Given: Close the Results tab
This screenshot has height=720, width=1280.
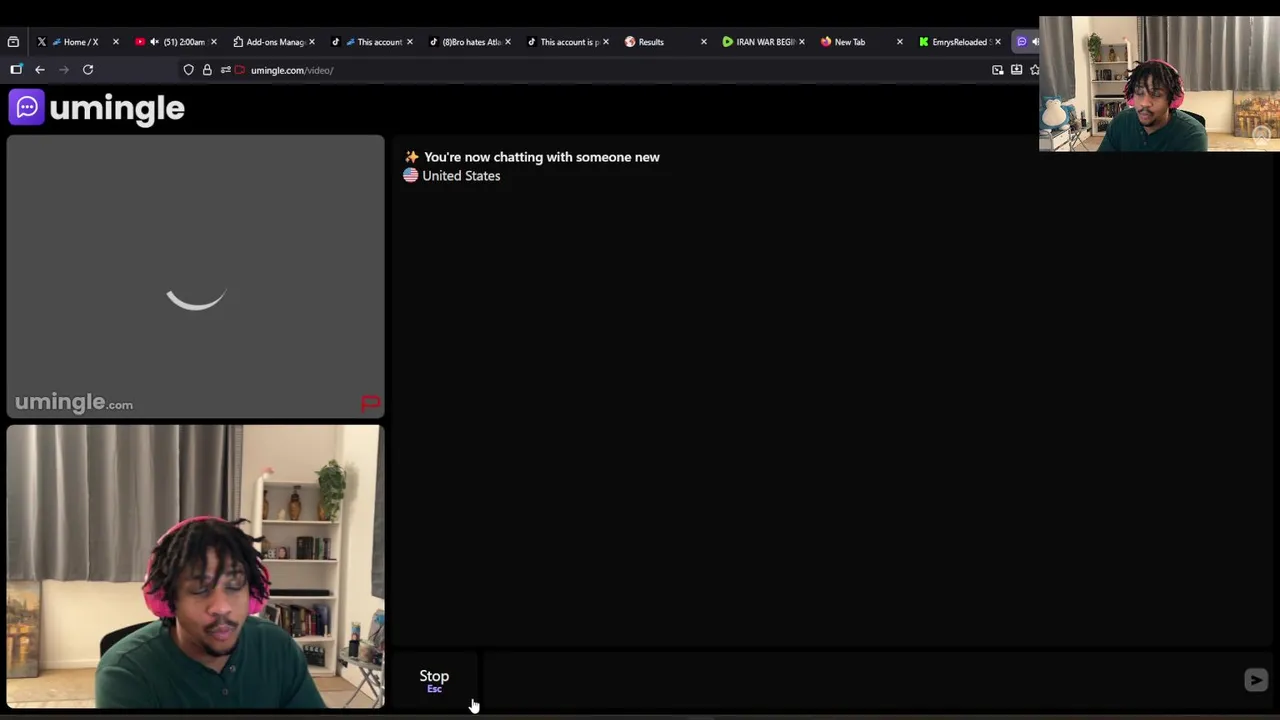Looking at the screenshot, I should coord(704,42).
